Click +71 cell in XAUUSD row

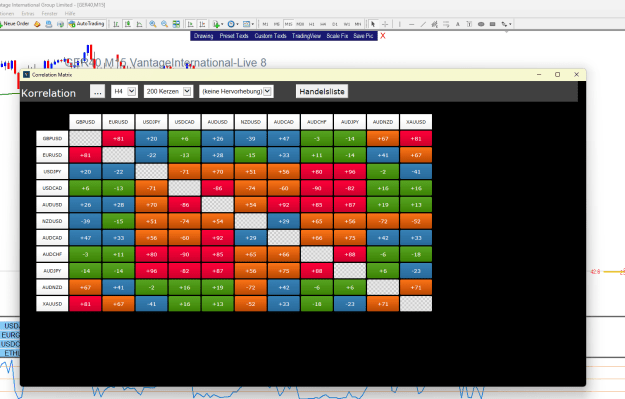coord(383,304)
